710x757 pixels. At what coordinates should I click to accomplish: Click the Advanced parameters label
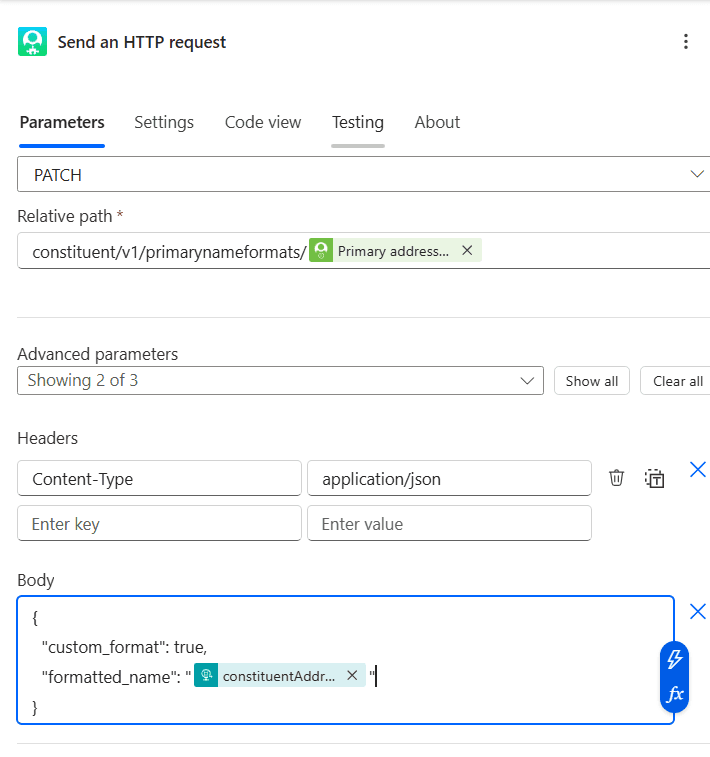(x=97, y=354)
